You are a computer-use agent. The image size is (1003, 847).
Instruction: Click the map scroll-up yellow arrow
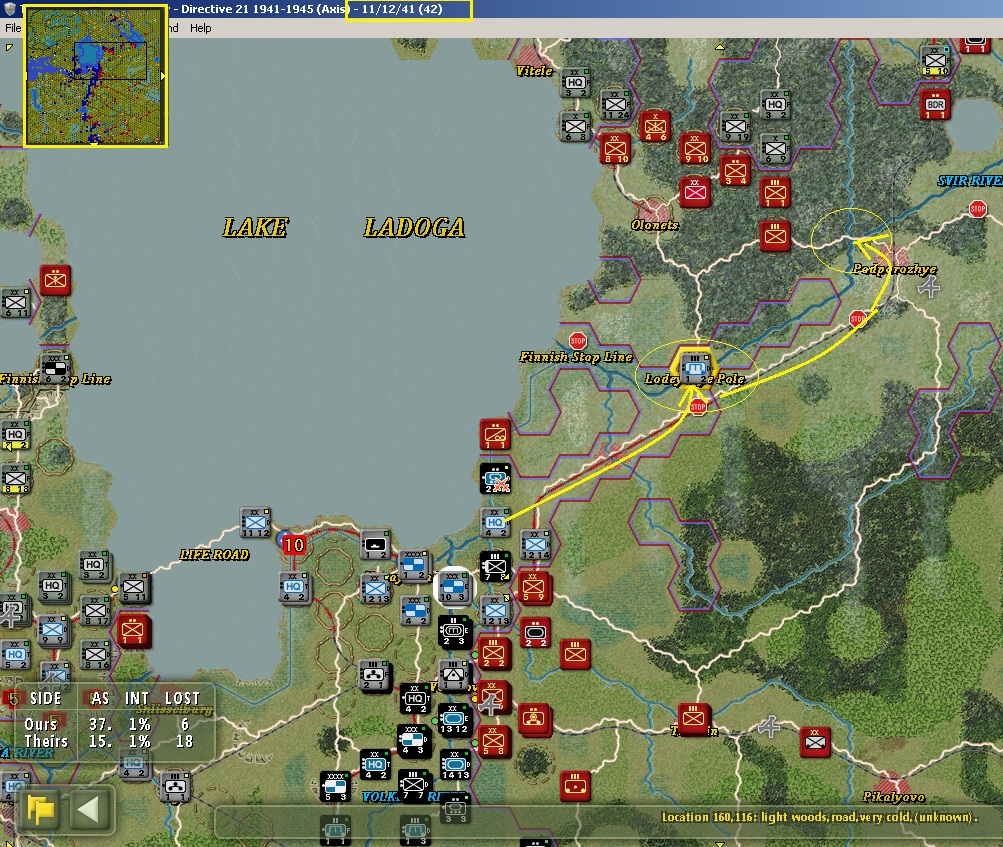tap(720, 47)
